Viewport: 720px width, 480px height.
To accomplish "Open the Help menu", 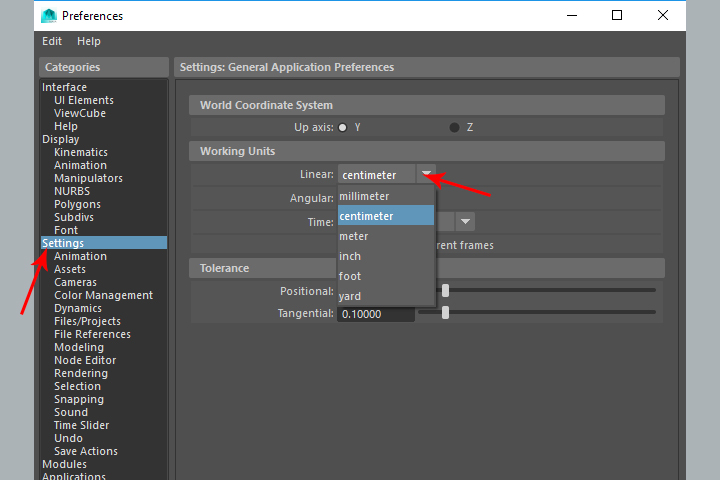I will 89,41.
